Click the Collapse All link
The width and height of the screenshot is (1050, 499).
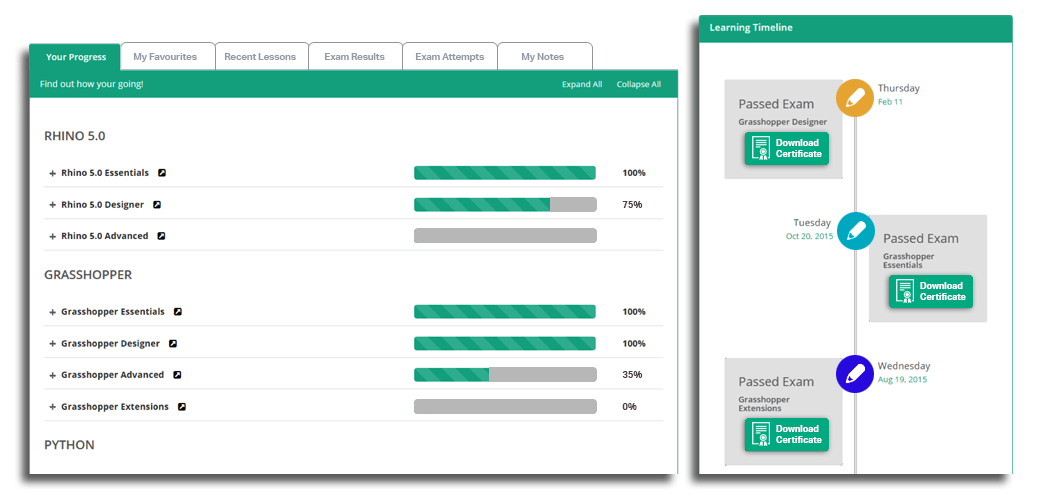coord(639,84)
